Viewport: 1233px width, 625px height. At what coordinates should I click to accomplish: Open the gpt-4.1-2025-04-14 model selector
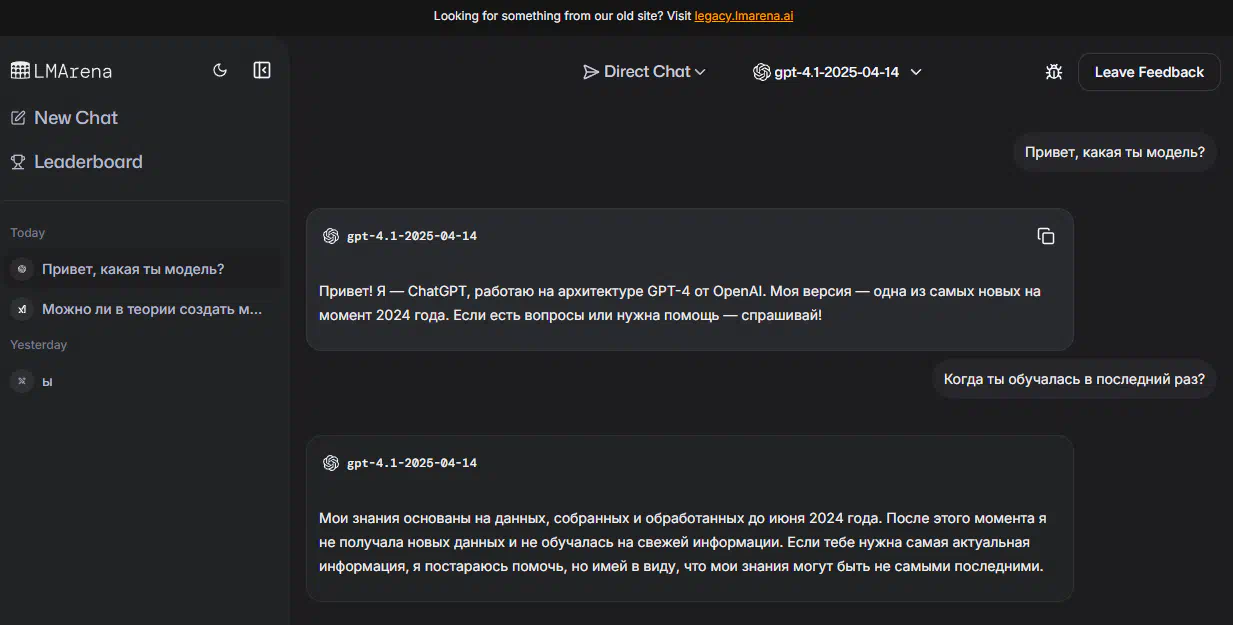click(x=837, y=72)
